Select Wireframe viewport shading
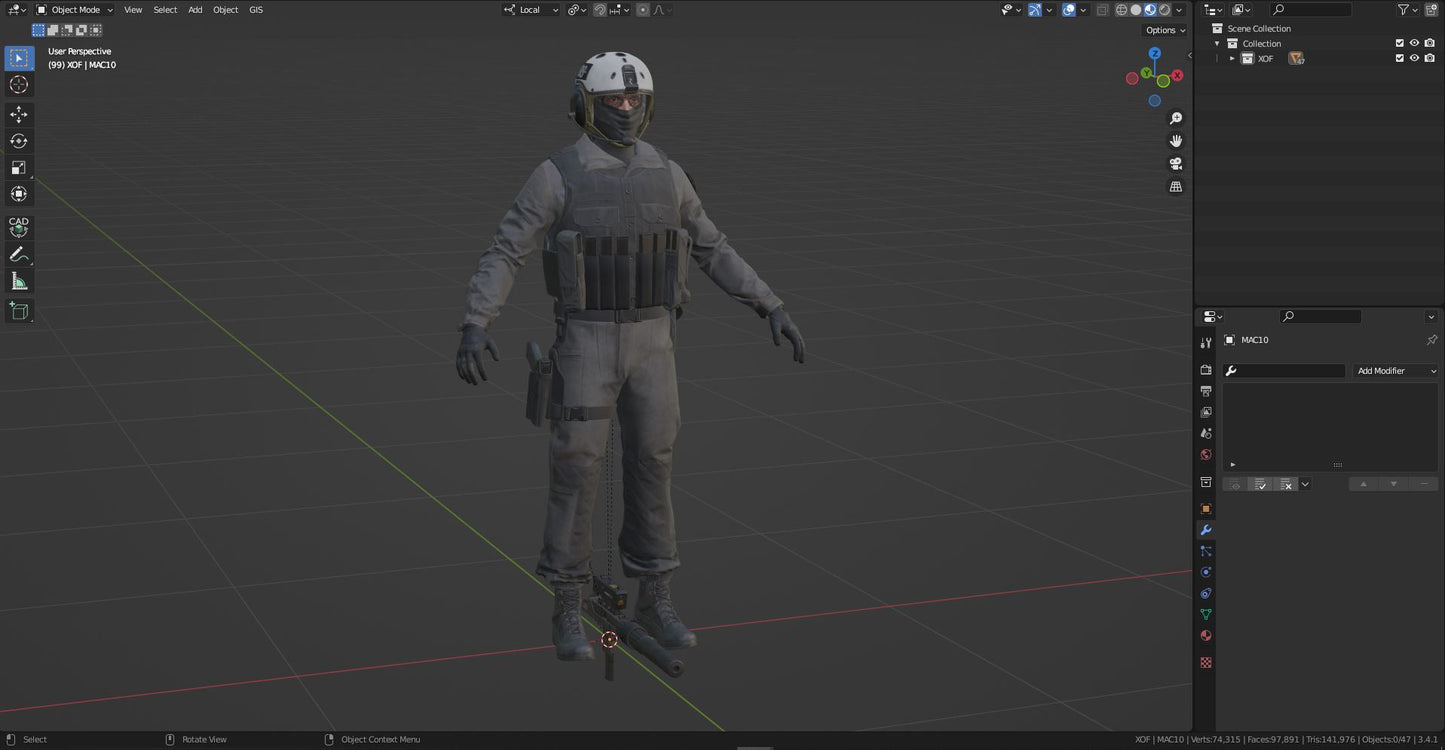This screenshot has width=1445, height=750. coord(1121,9)
